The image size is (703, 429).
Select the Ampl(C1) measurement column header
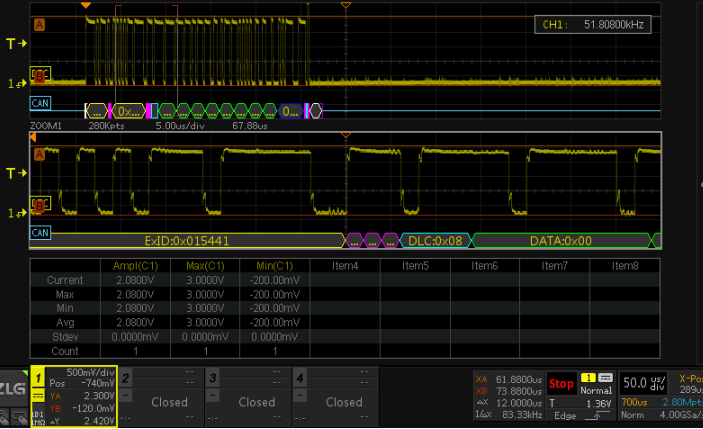click(x=135, y=266)
